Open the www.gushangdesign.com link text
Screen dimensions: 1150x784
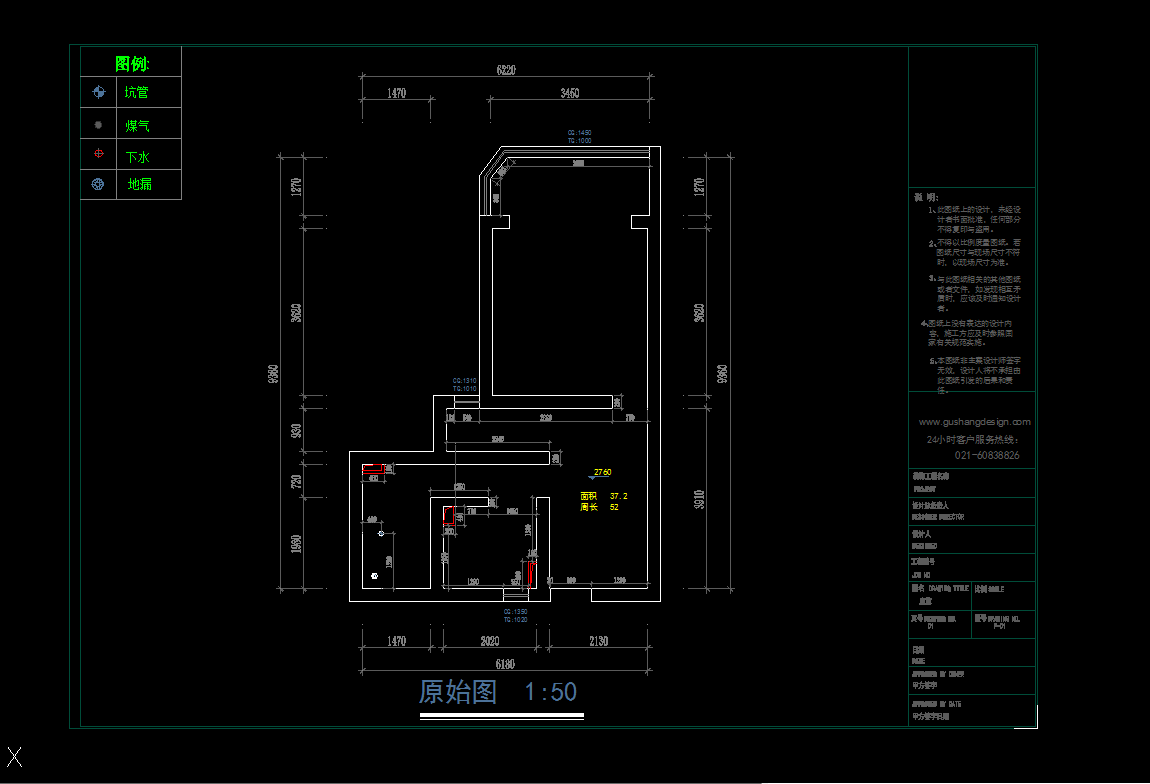click(x=974, y=422)
